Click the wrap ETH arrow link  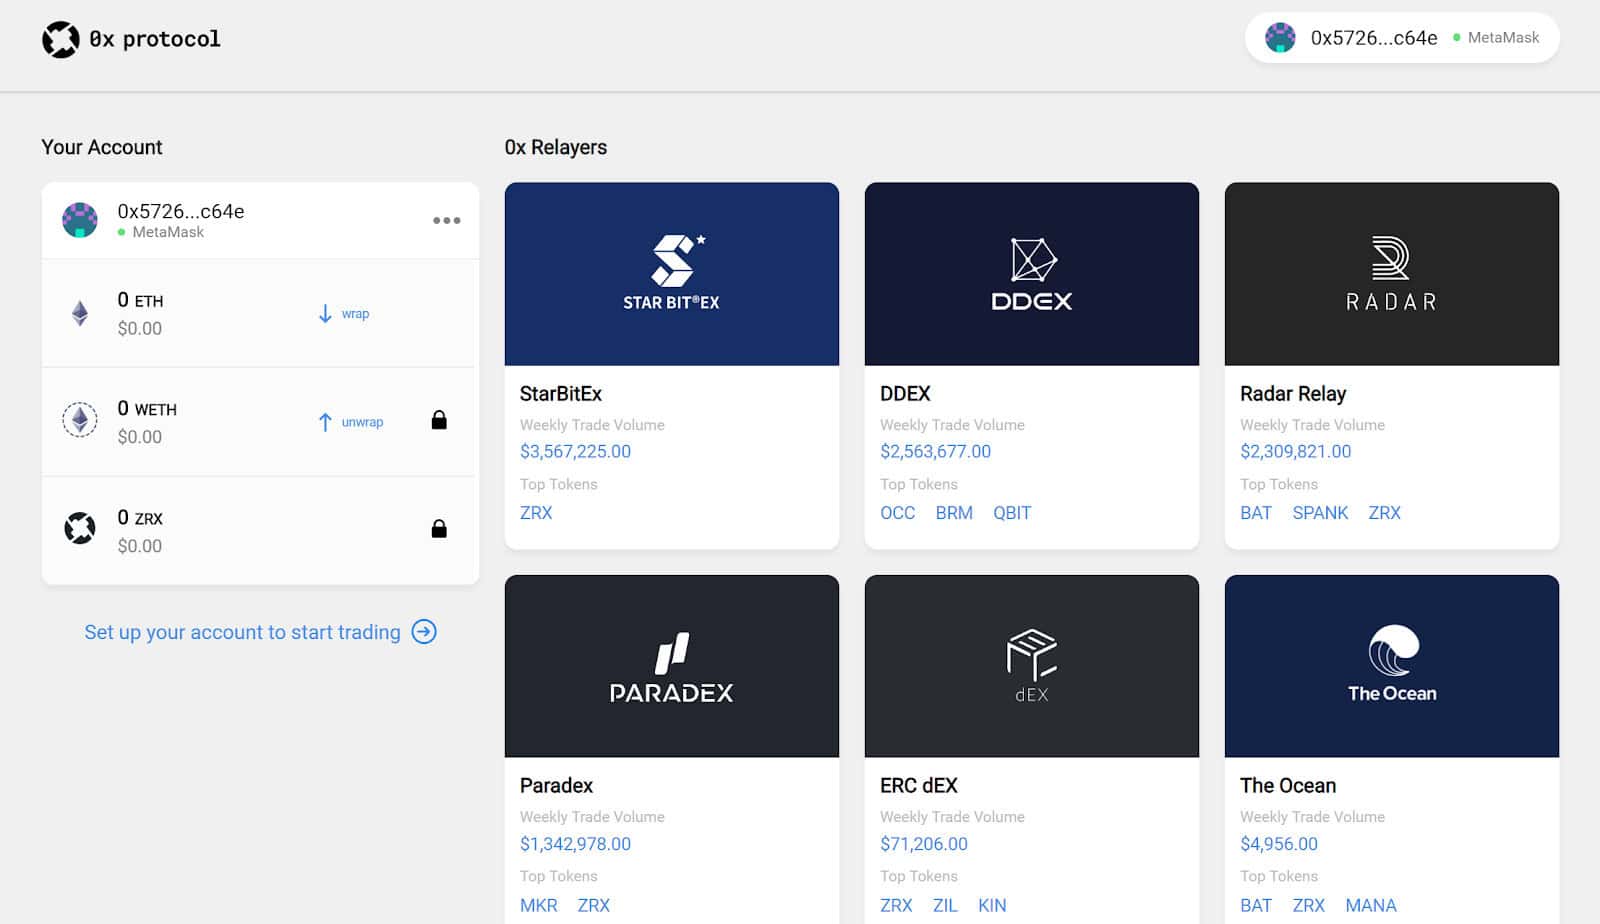[344, 314]
